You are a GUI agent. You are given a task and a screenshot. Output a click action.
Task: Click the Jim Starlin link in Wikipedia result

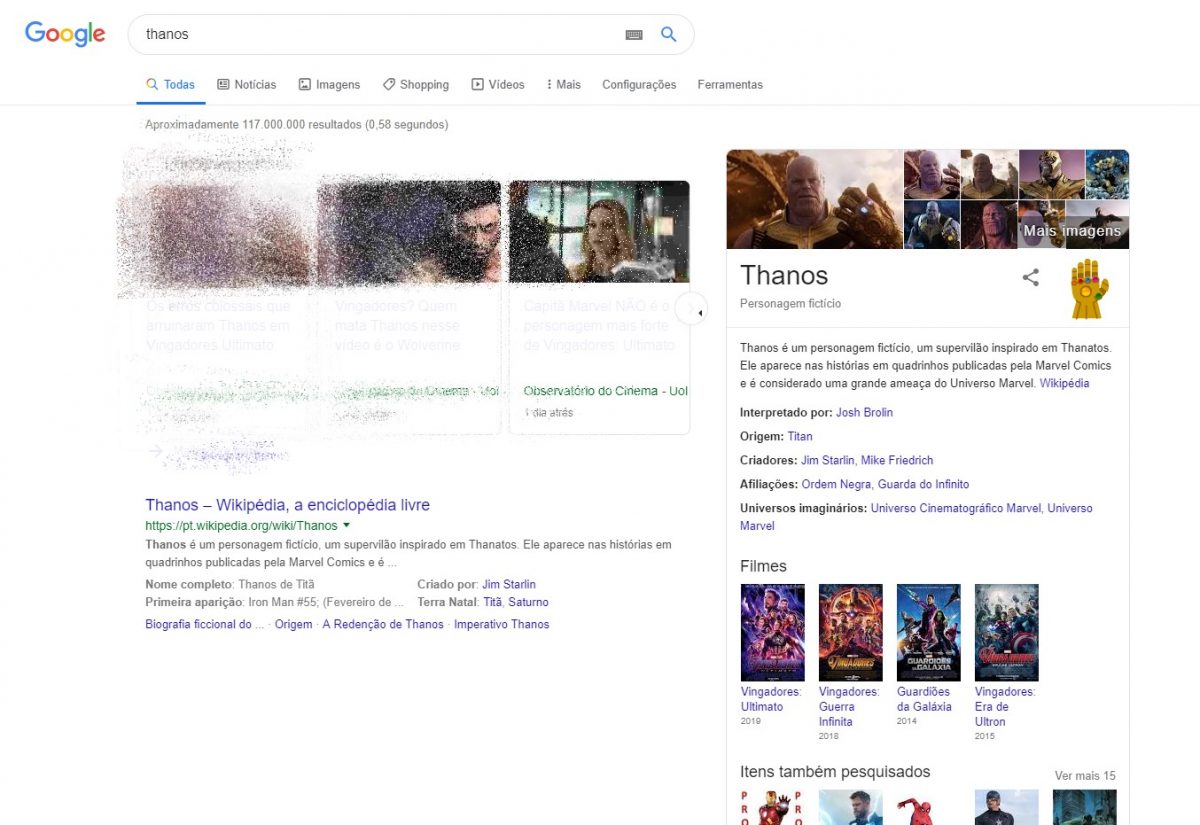pyautogui.click(x=509, y=584)
